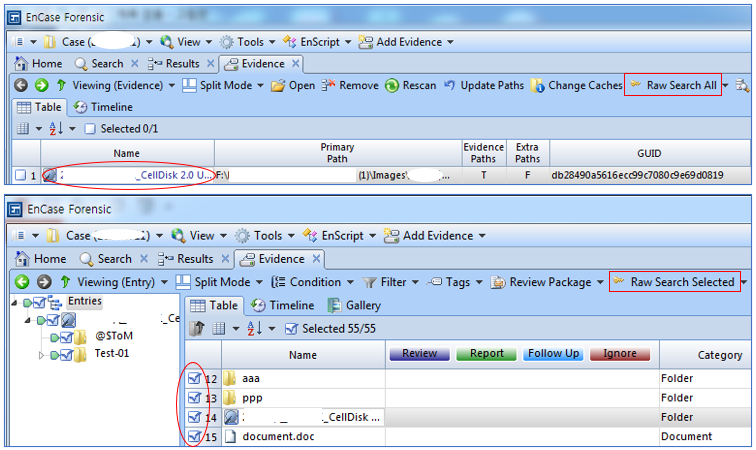Toggle the Selected 55/55 checkbox
This screenshot has width=756, height=450.
click(291, 329)
